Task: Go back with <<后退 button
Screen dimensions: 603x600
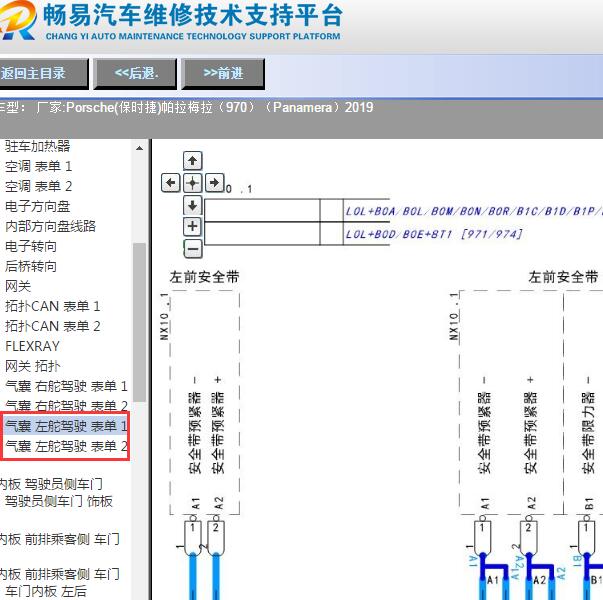Action: pos(135,73)
